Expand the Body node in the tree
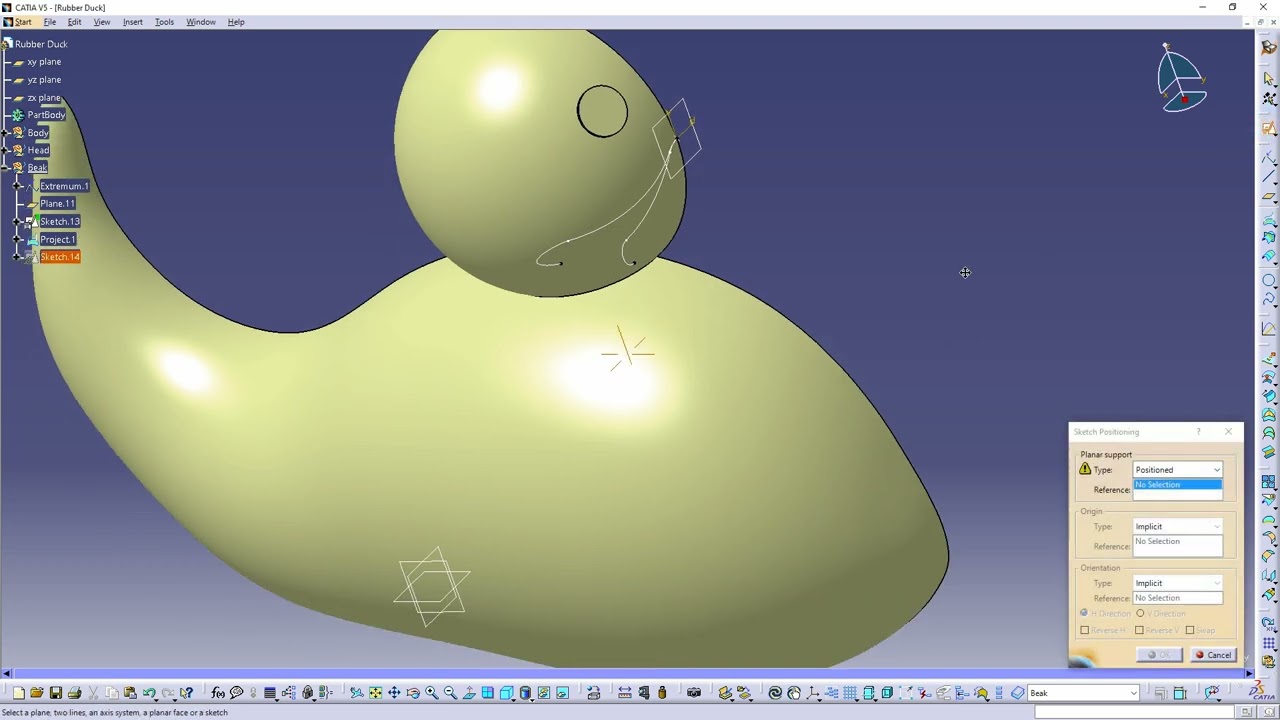 click(6, 133)
